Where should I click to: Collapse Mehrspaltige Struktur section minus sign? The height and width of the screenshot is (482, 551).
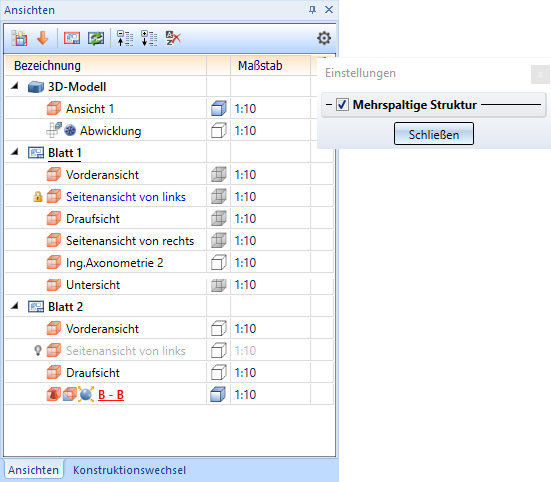tap(329, 104)
